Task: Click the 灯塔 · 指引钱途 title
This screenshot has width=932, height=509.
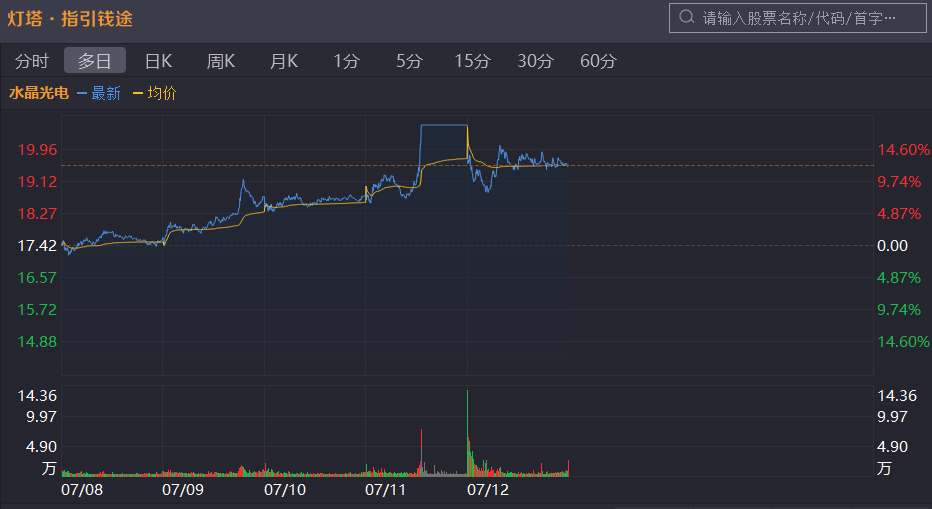Action: (x=70, y=18)
